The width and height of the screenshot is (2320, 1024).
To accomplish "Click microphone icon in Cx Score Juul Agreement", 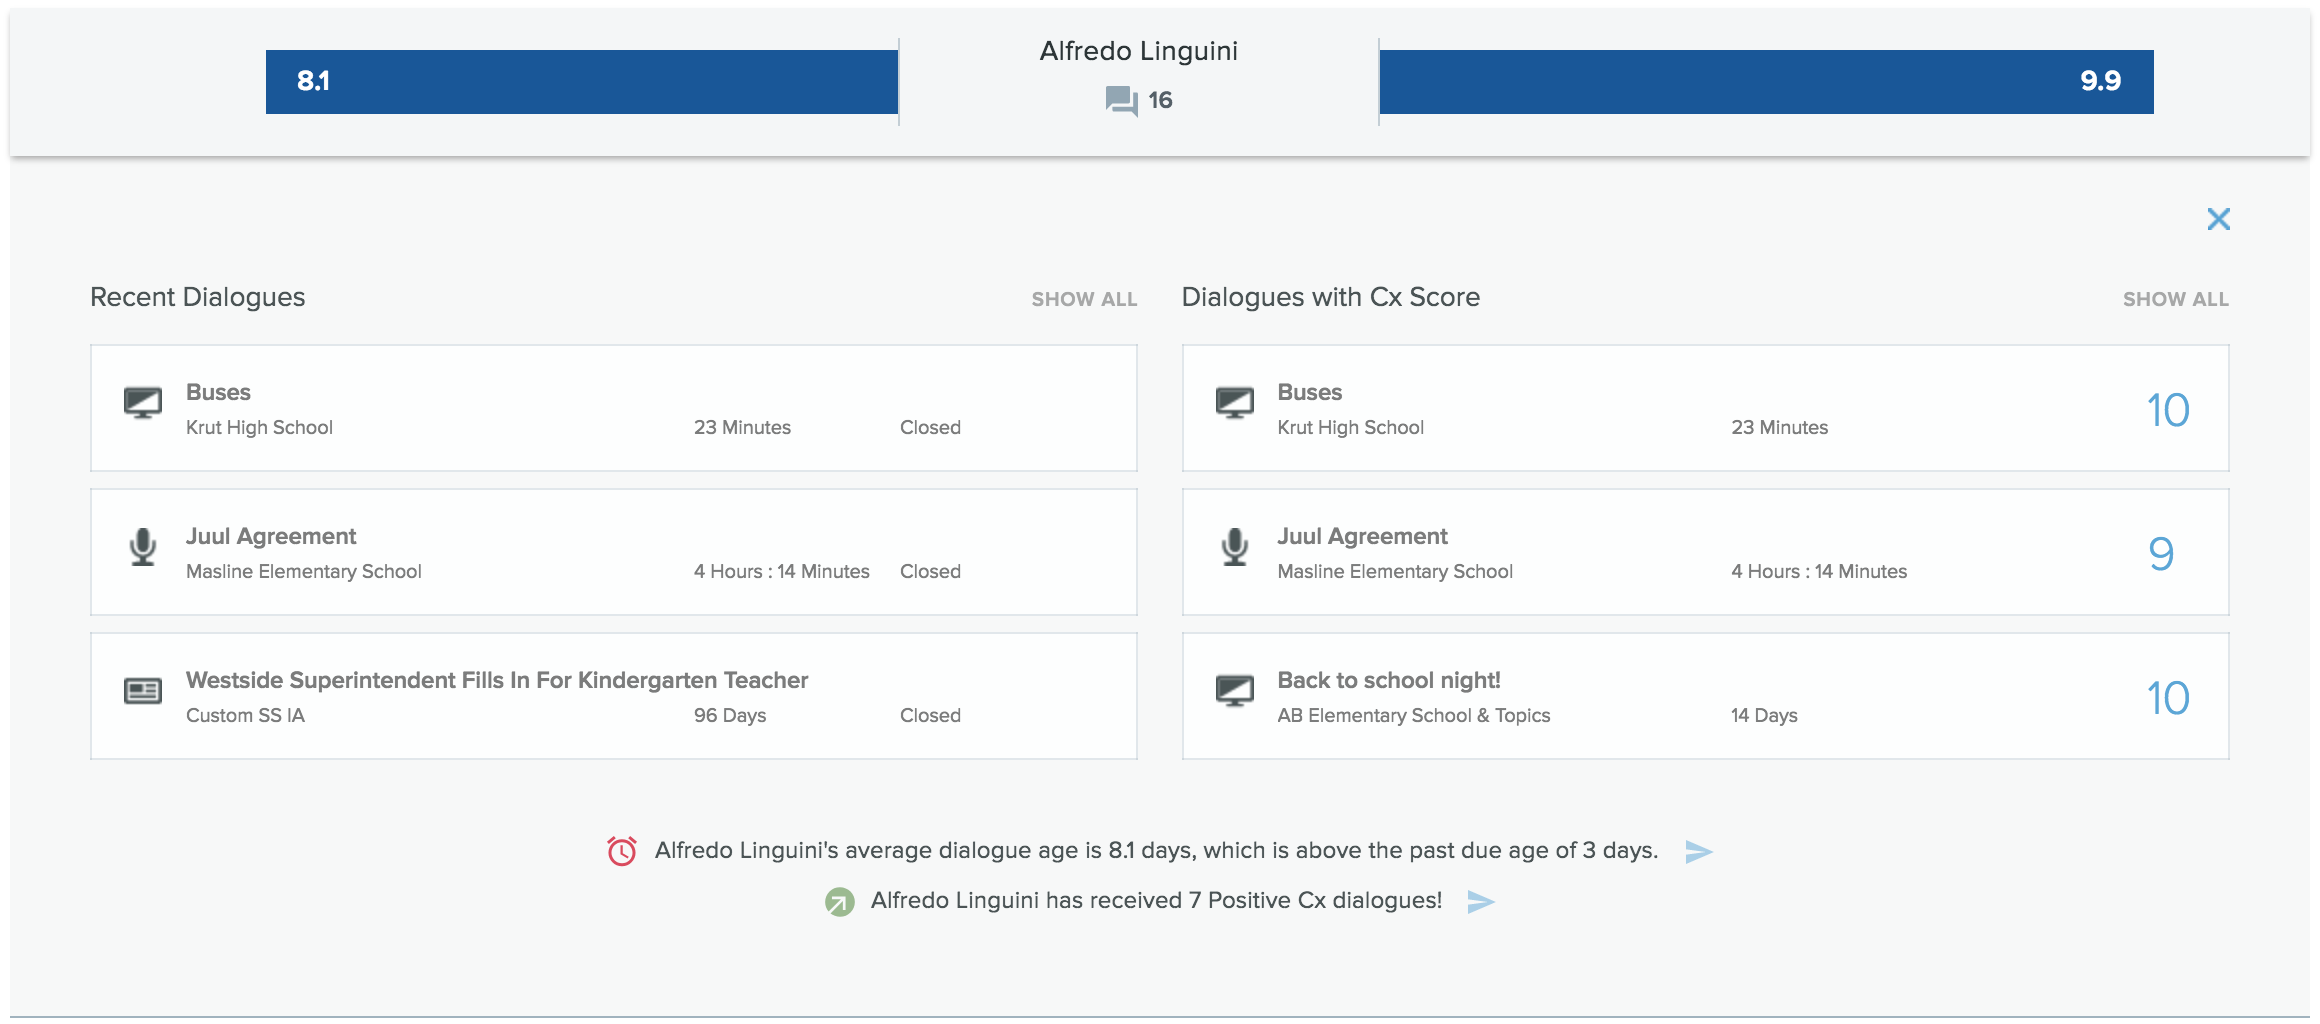I will 1235,547.
